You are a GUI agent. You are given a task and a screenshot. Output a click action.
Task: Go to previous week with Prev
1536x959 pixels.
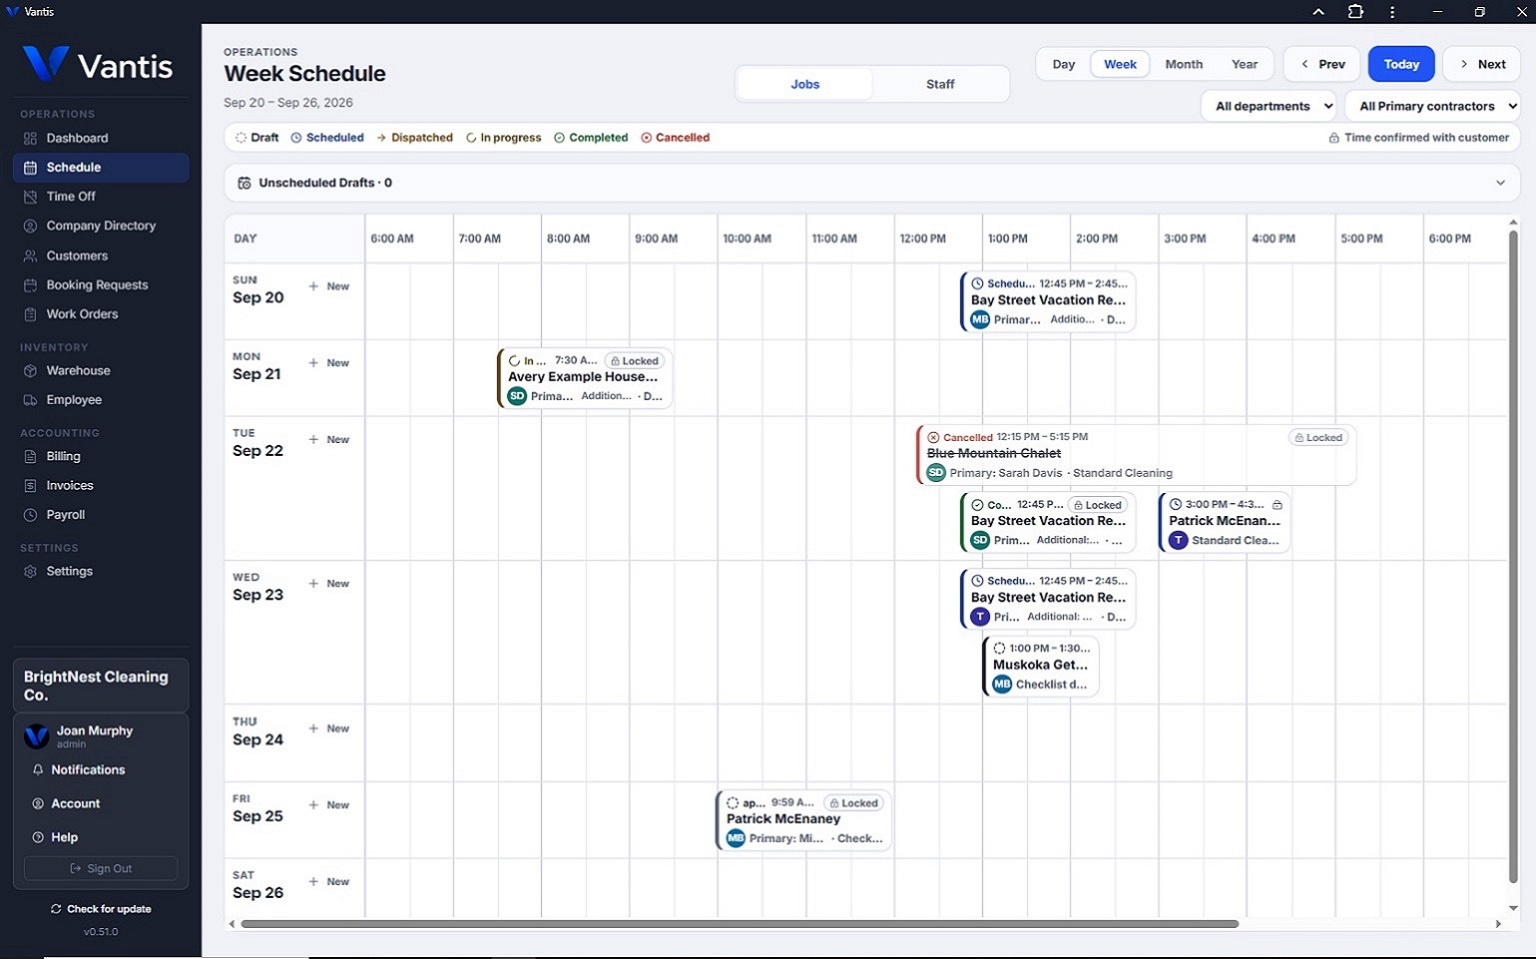[x=1322, y=64]
